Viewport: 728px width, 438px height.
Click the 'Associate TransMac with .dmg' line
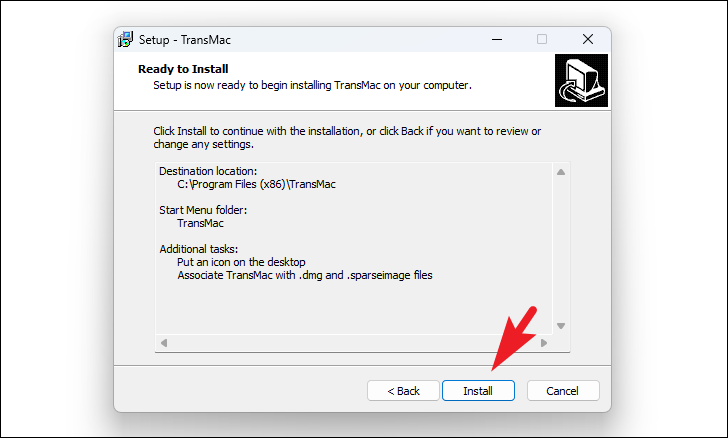pyautogui.click(x=305, y=275)
